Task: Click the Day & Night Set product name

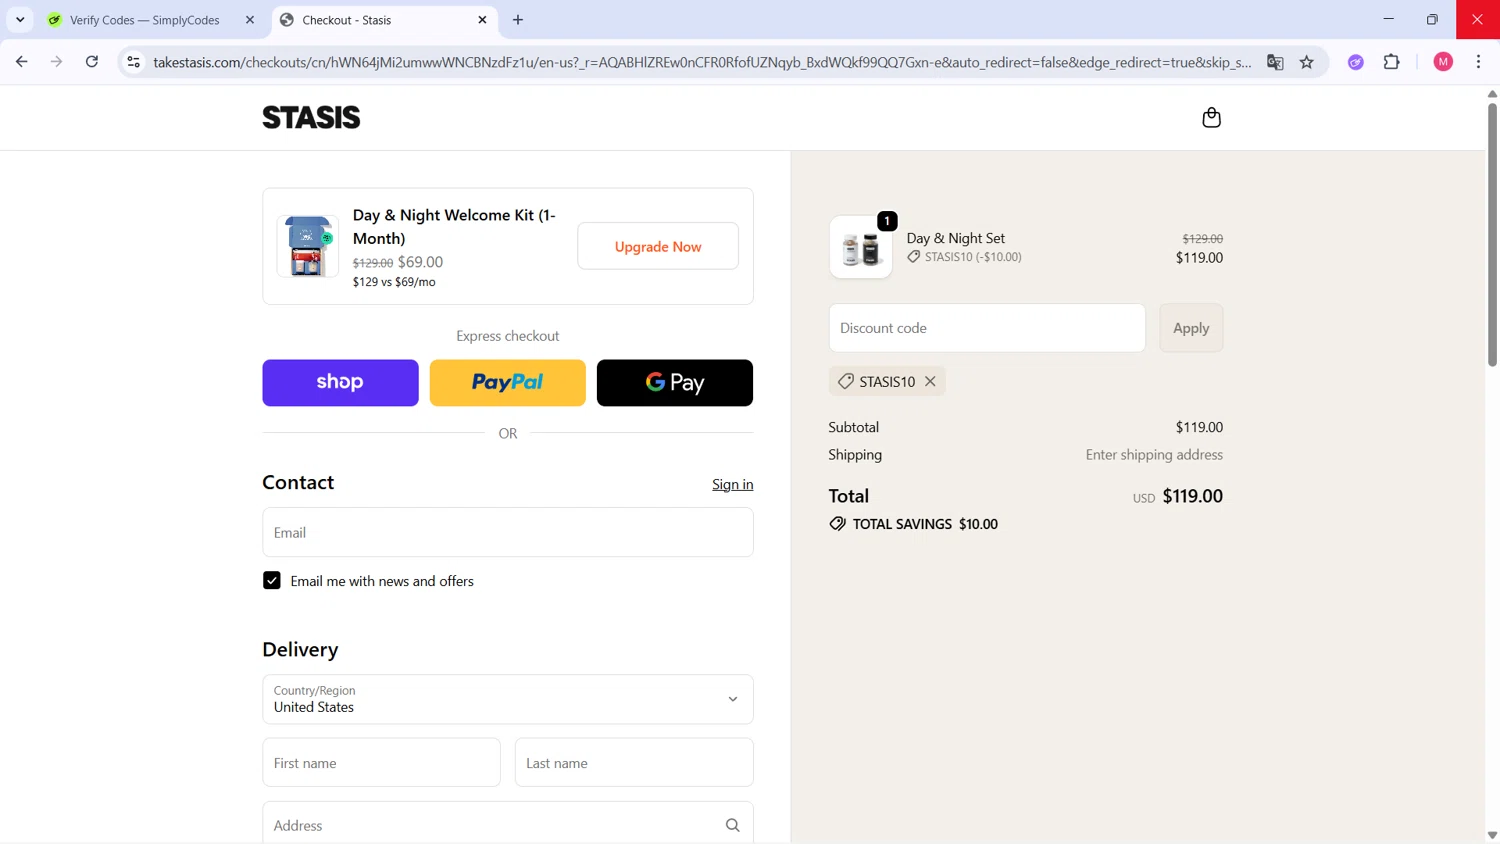Action: pyautogui.click(x=956, y=238)
